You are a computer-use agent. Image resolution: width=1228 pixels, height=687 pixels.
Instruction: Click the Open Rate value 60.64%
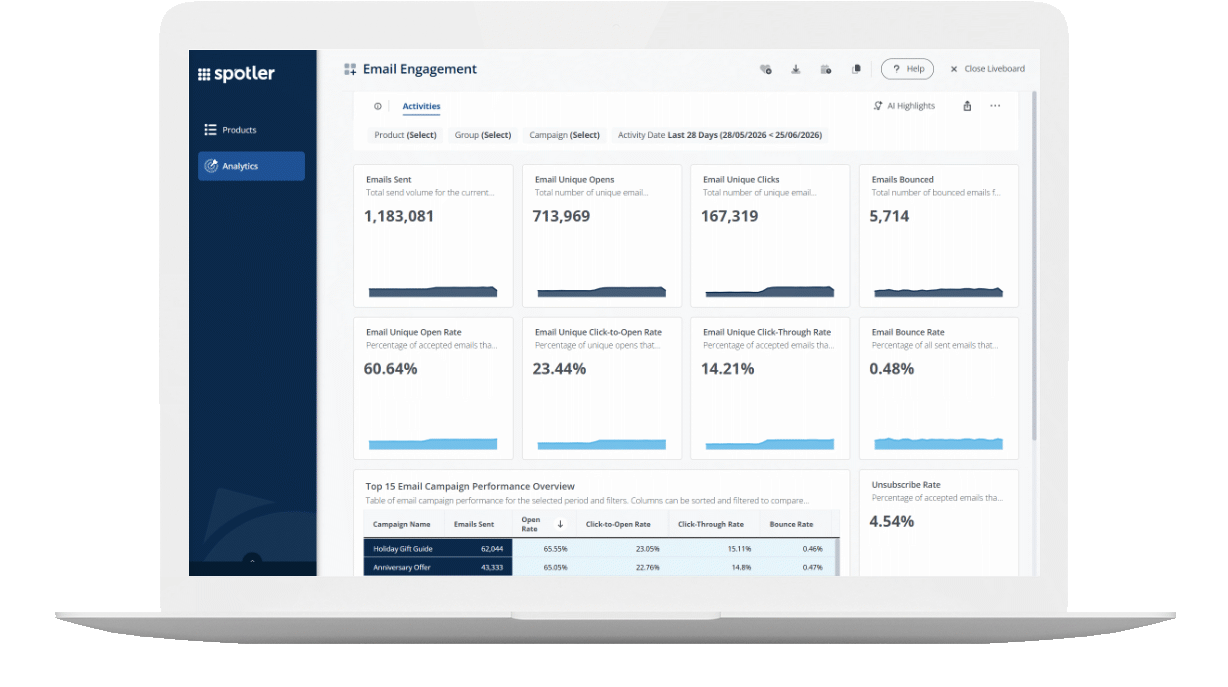391,369
